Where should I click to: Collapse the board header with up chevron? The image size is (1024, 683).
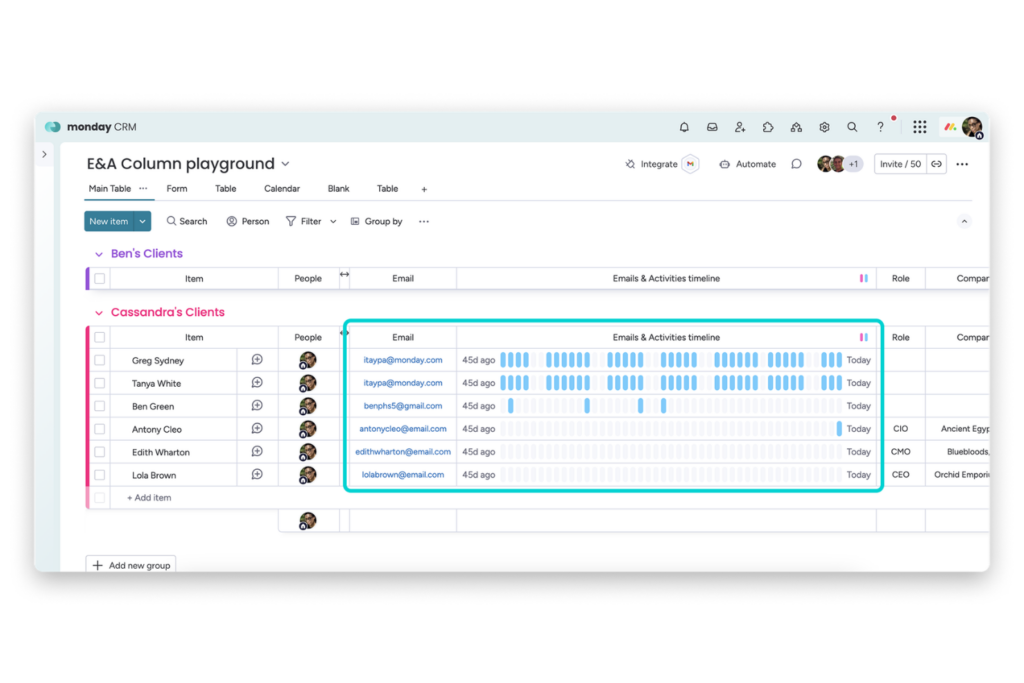click(964, 221)
